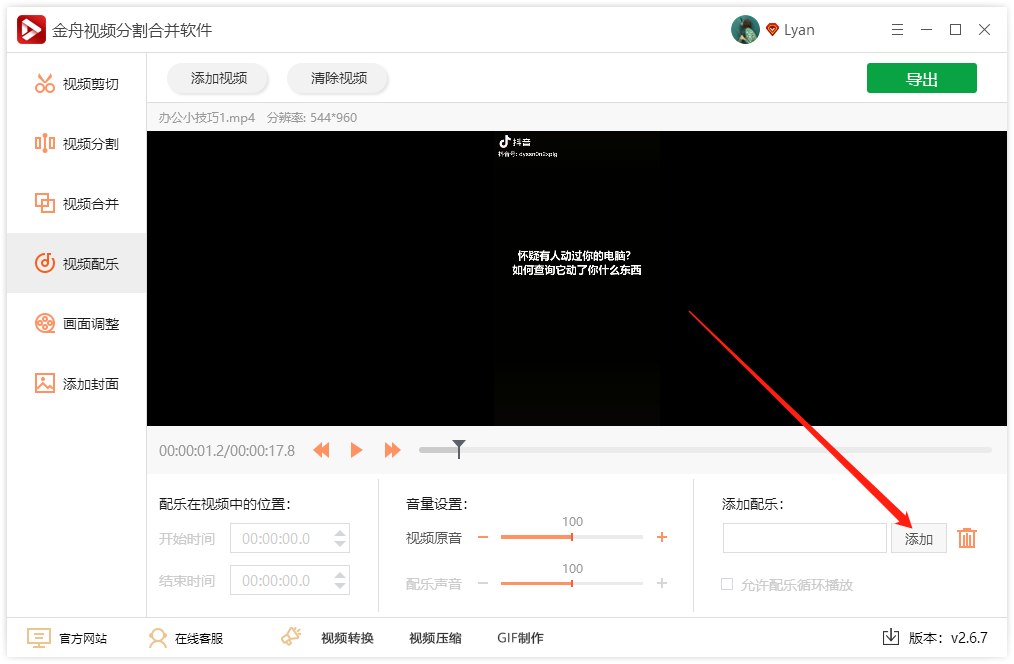This screenshot has height=664, width=1014.
Task: Open the GIF制作 GIF maker link
Action: point(520,638)
